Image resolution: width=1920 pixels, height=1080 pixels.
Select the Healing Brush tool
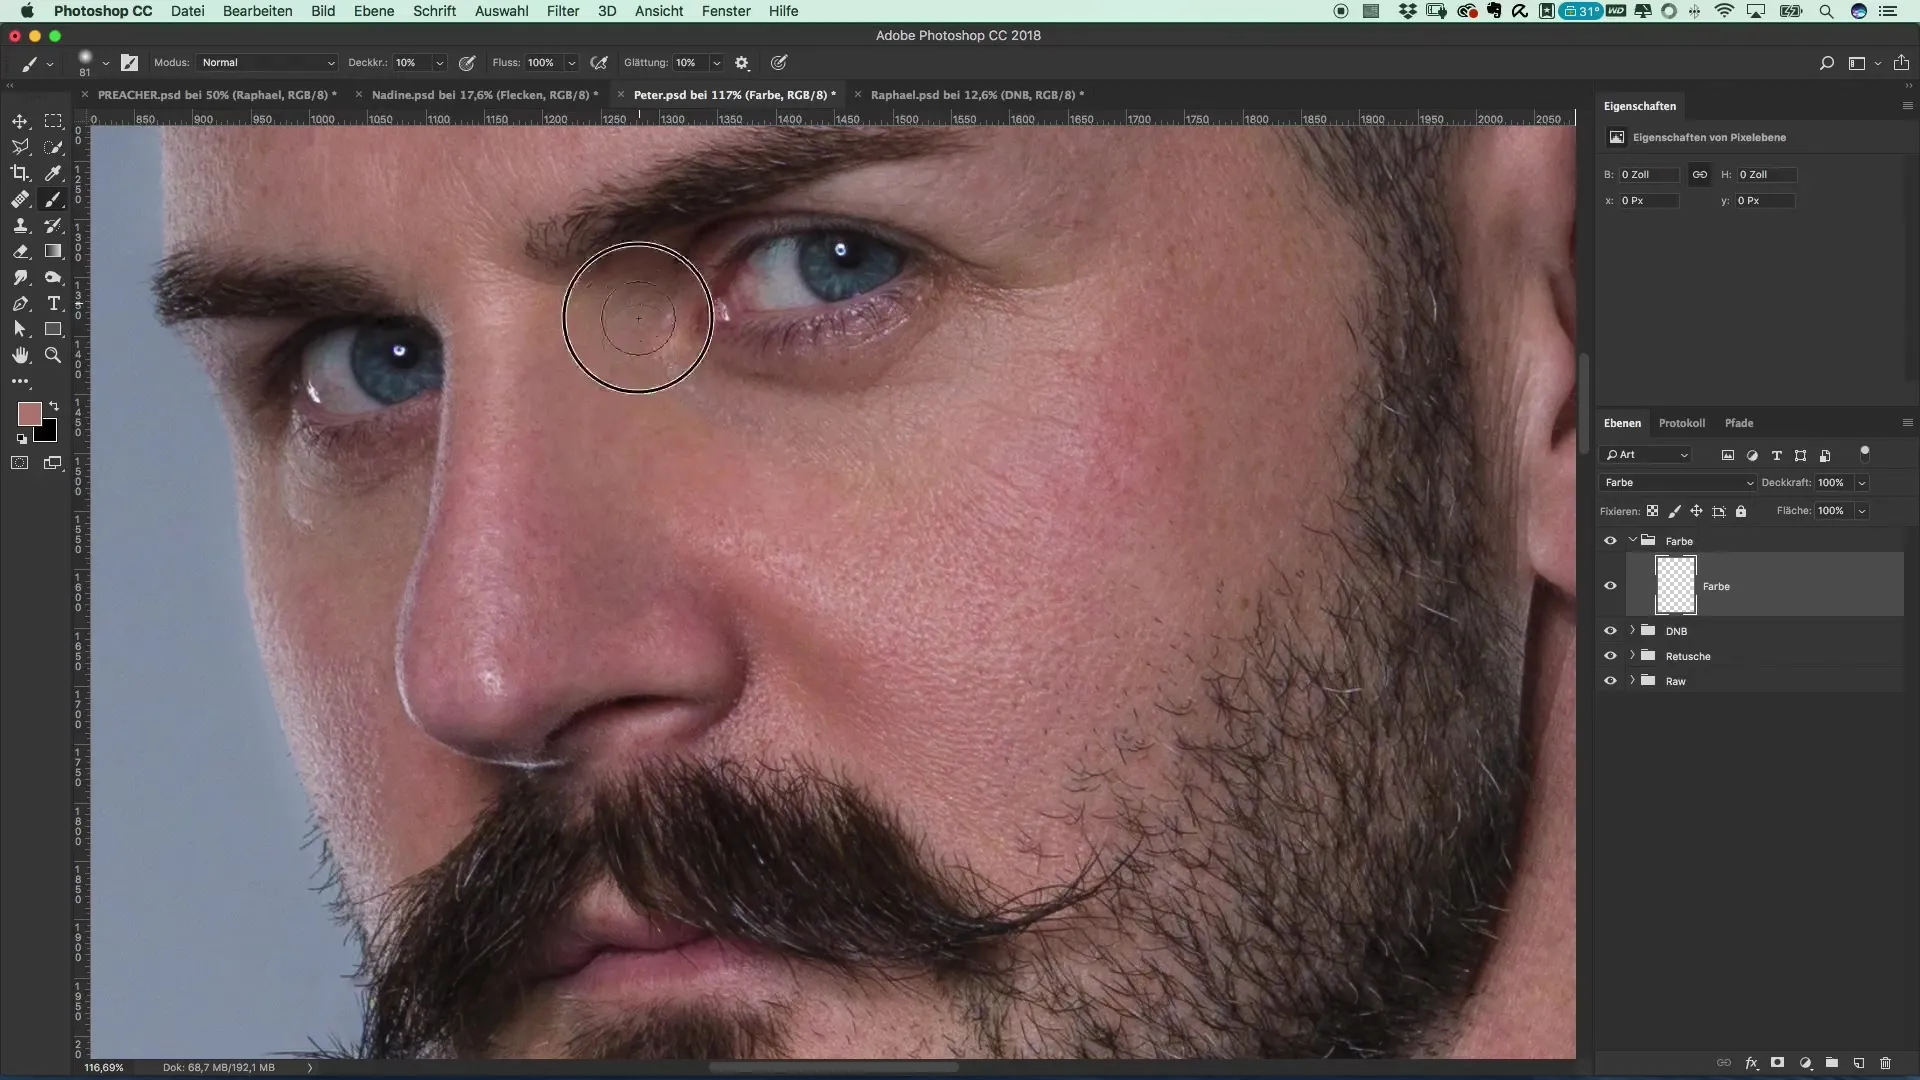point(20,199)
